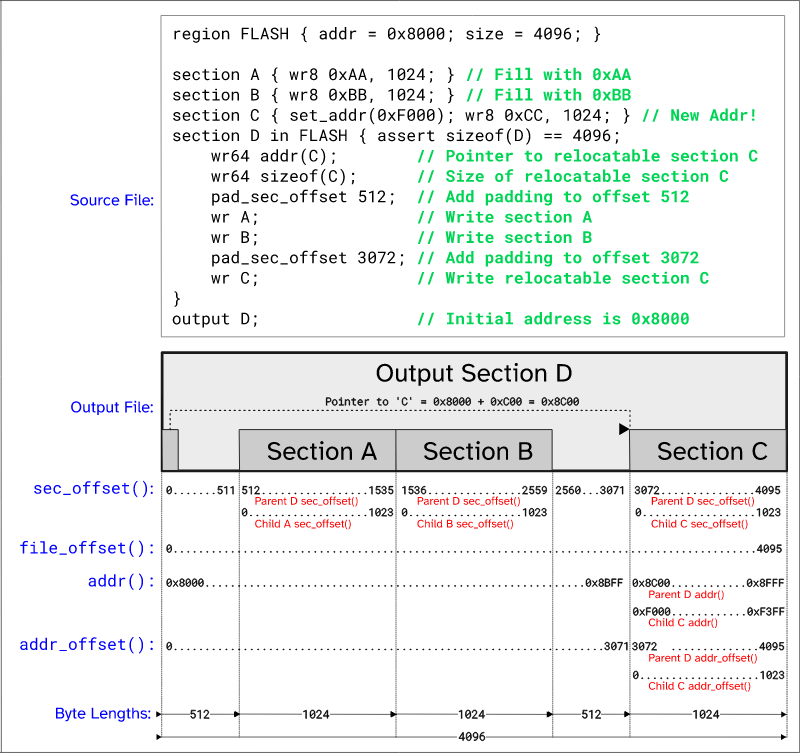Screen dimensions: 800x753
Task: Click the 'wr B;' statement
Action: point(235,238)
